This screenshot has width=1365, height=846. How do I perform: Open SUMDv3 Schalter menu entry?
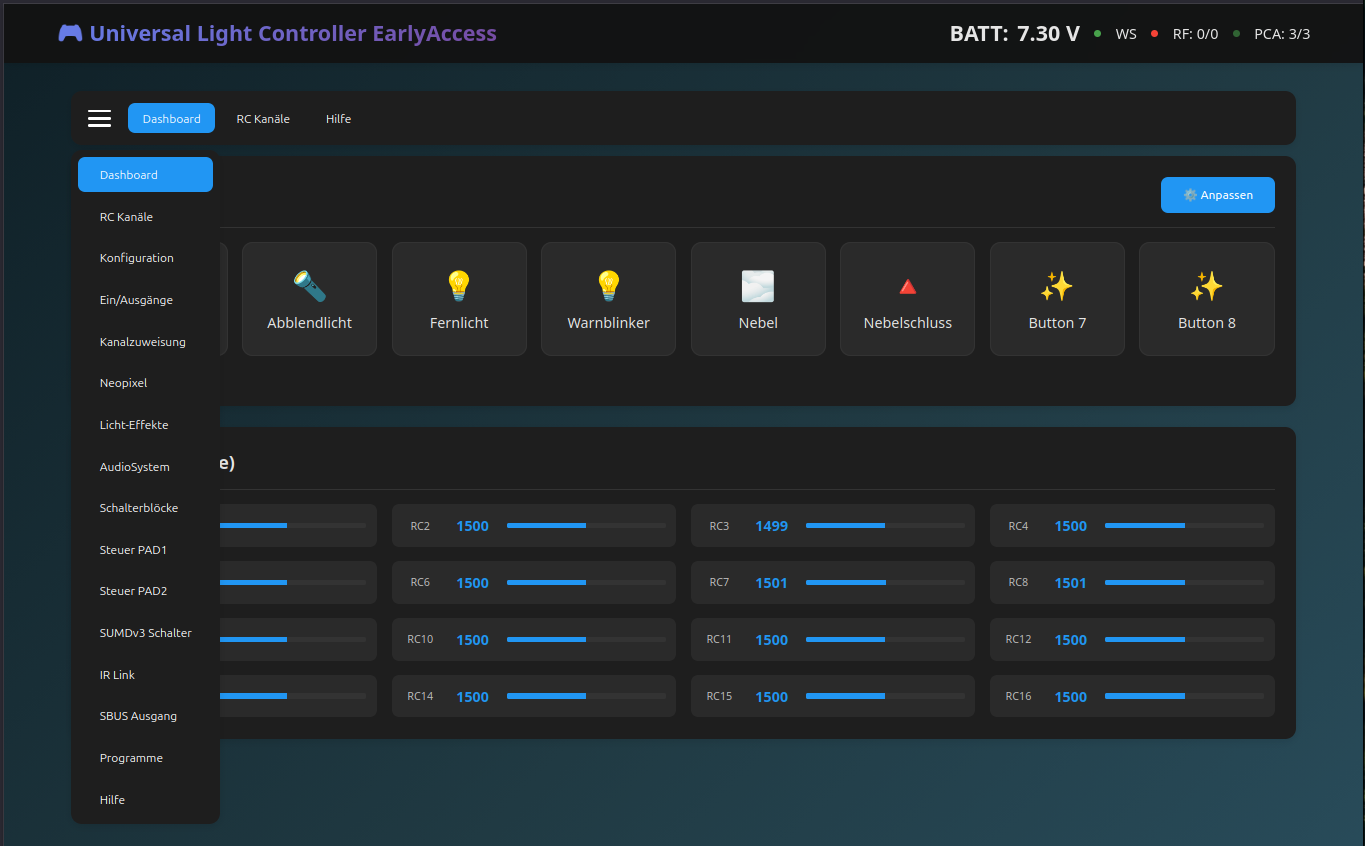click(x=146, y=633)
